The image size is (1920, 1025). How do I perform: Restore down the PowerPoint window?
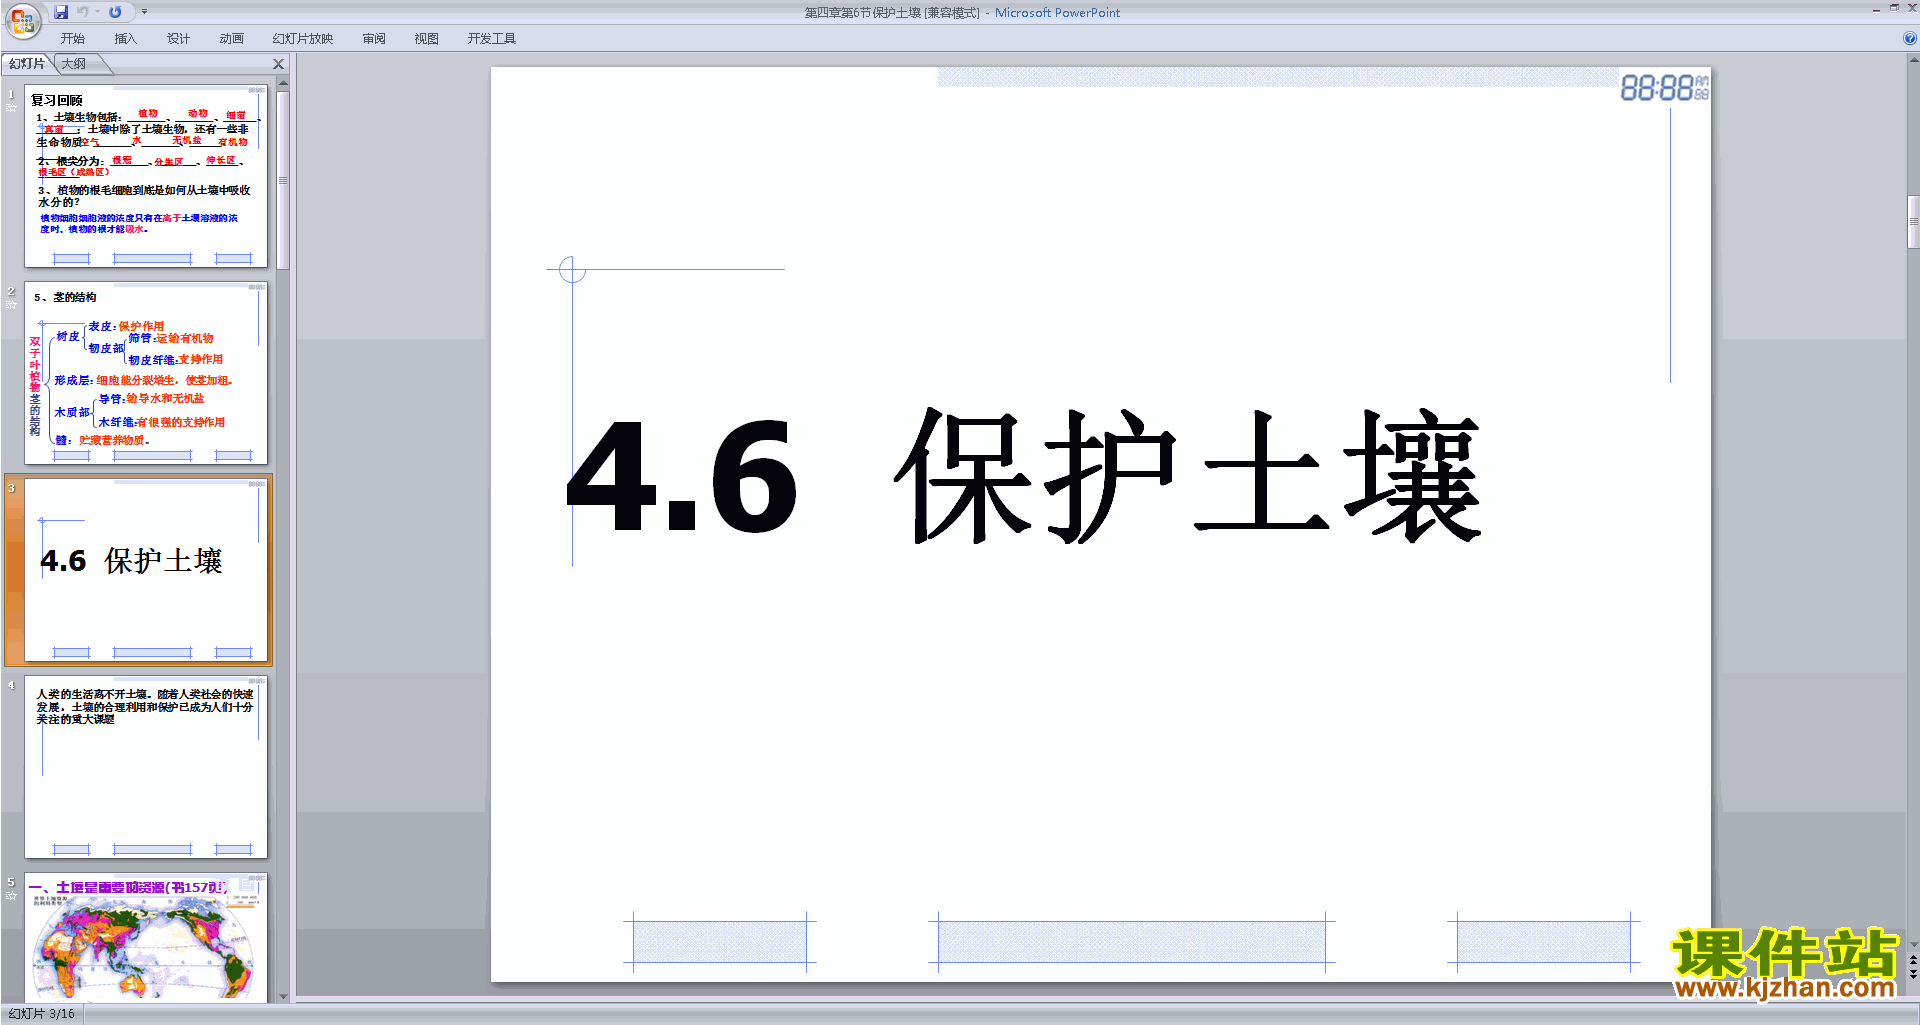[x=1894, y=8]
